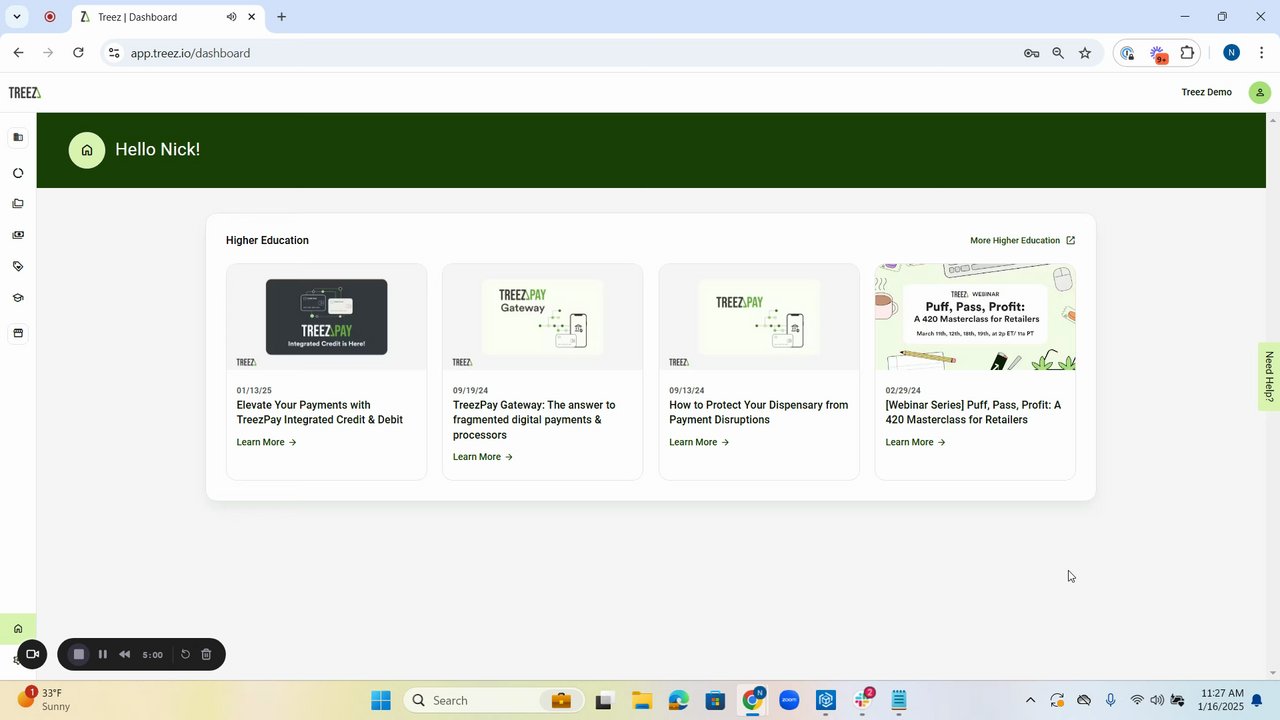Screen dimensions: 1280x720
Task: Click the TreezPay Gateway thumbnail image
Action: pos(542,317)
